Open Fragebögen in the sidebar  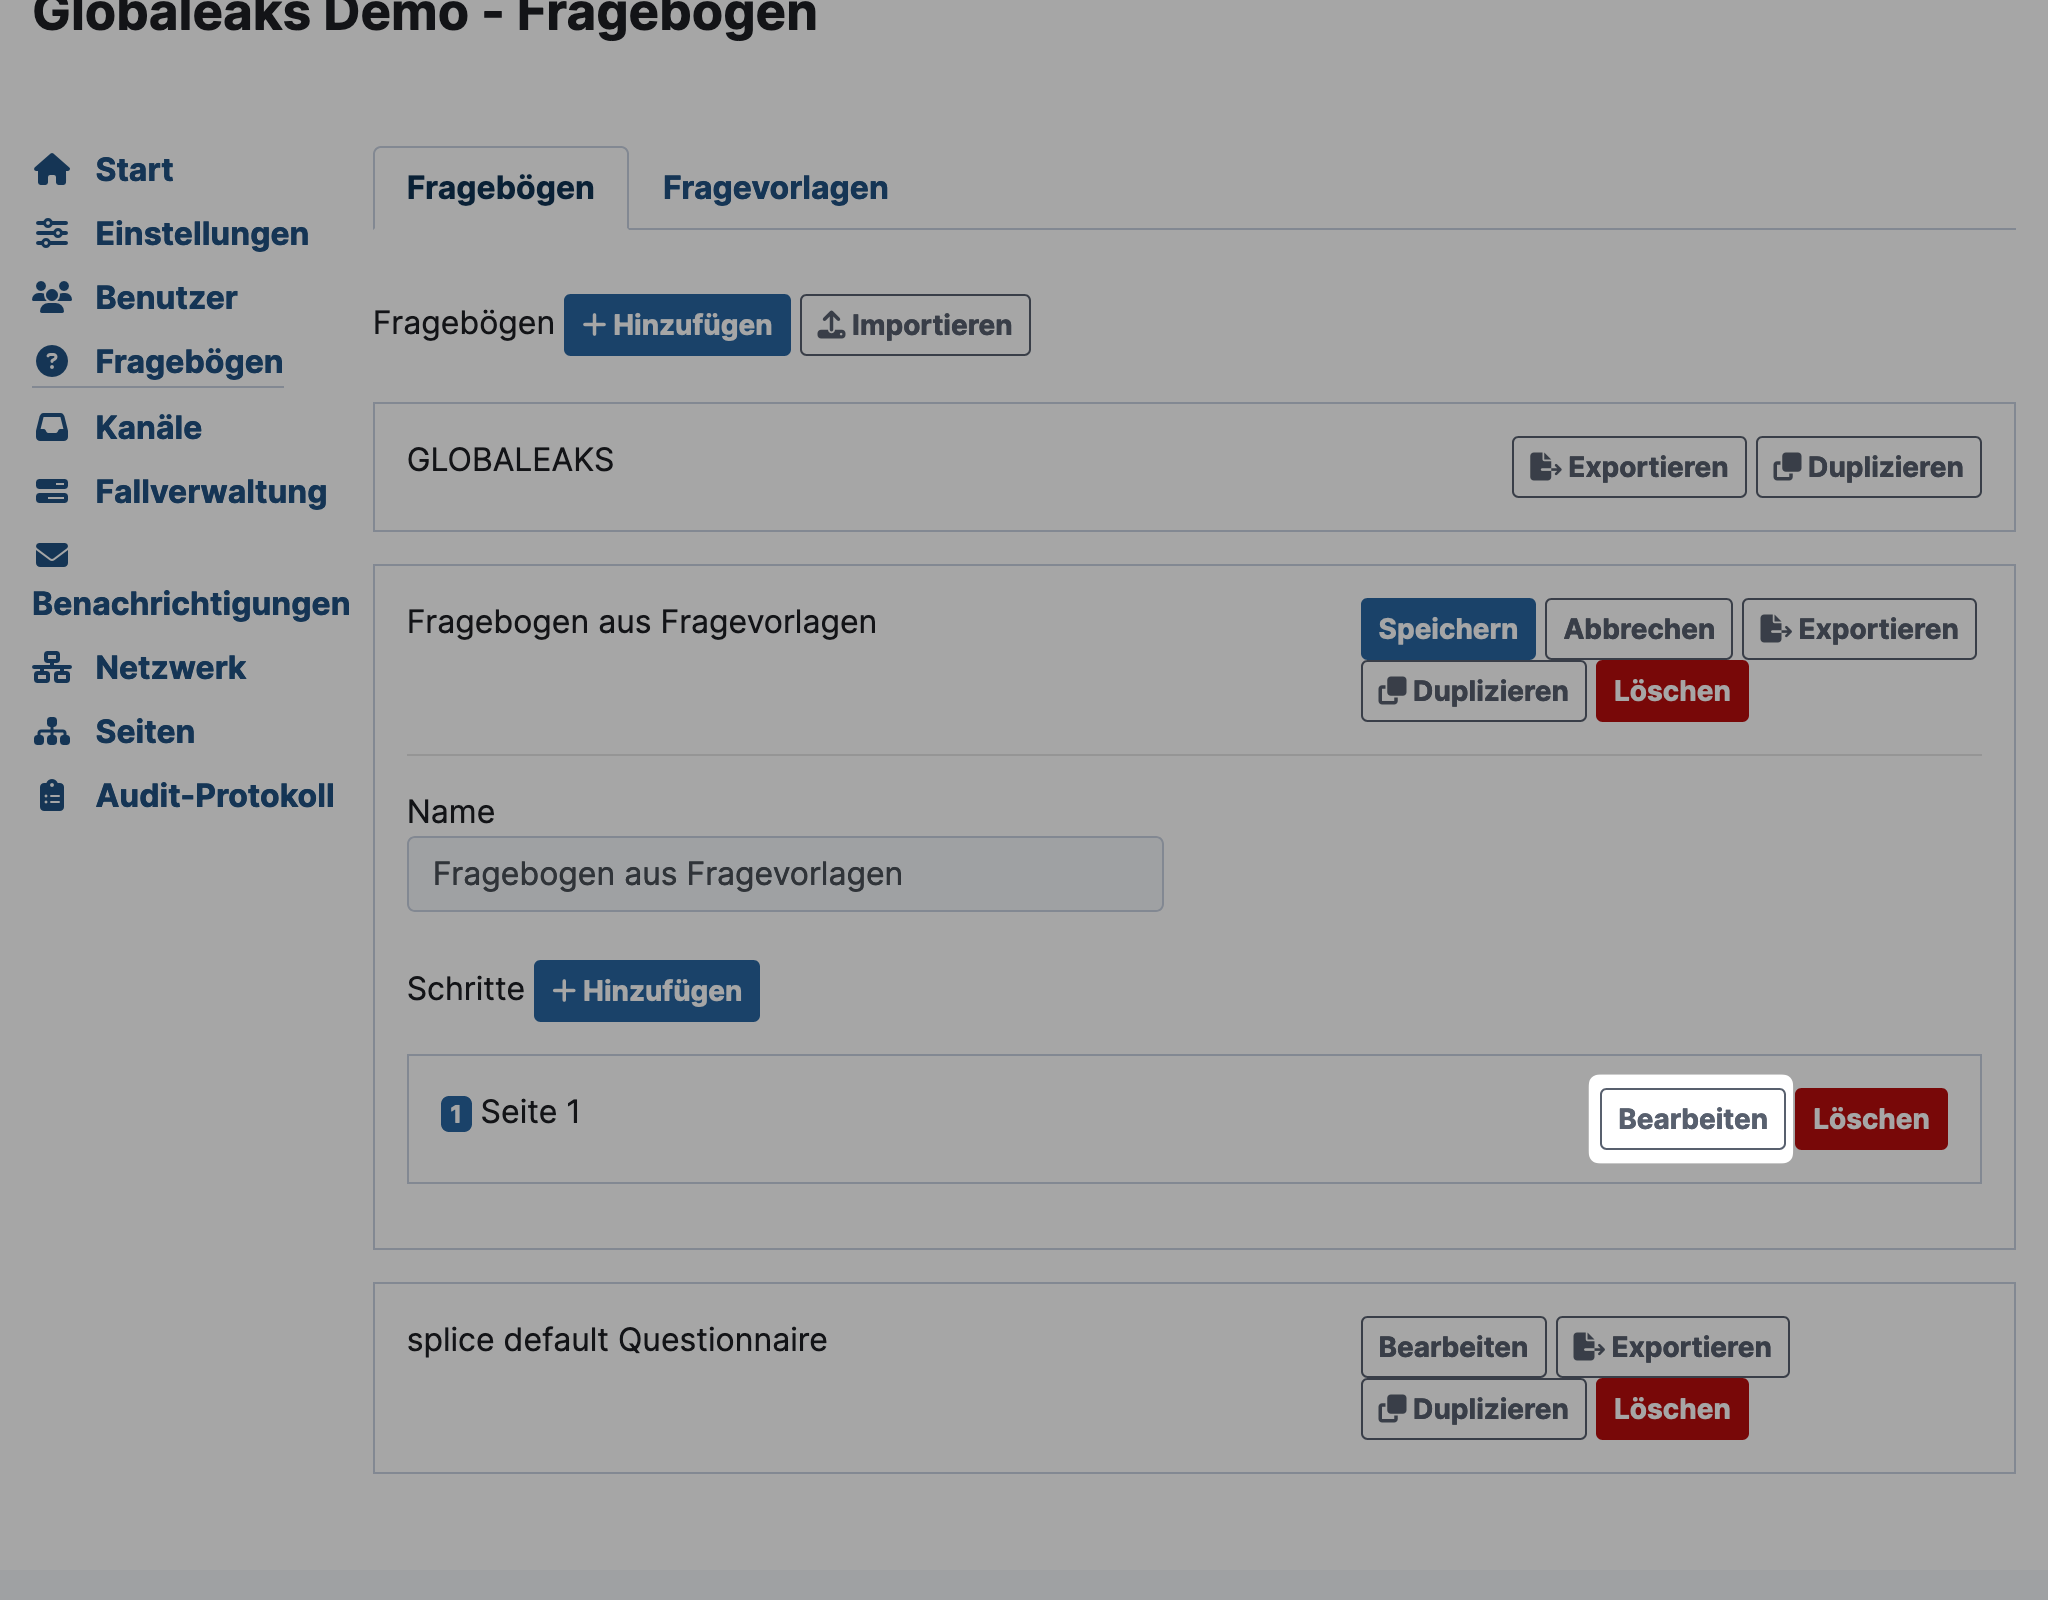[189, 362]
